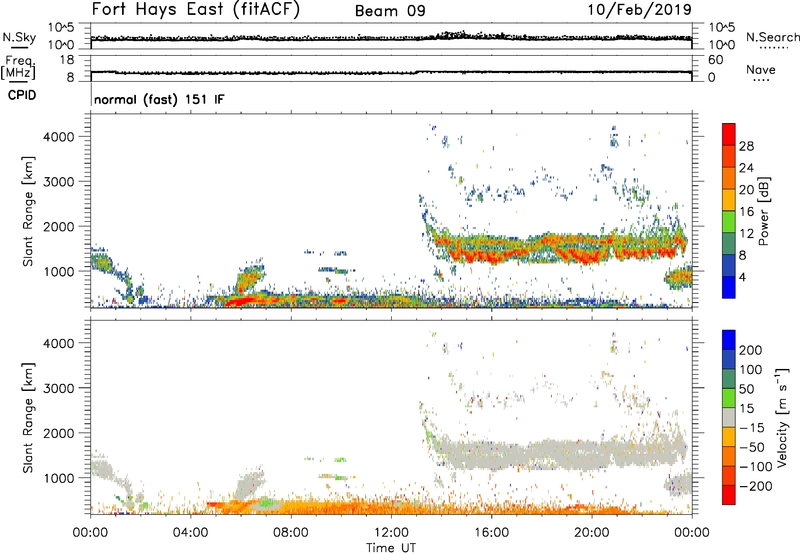Click the '-15' value on velocity color bar
800x554 pixels.
pos(751,428)
